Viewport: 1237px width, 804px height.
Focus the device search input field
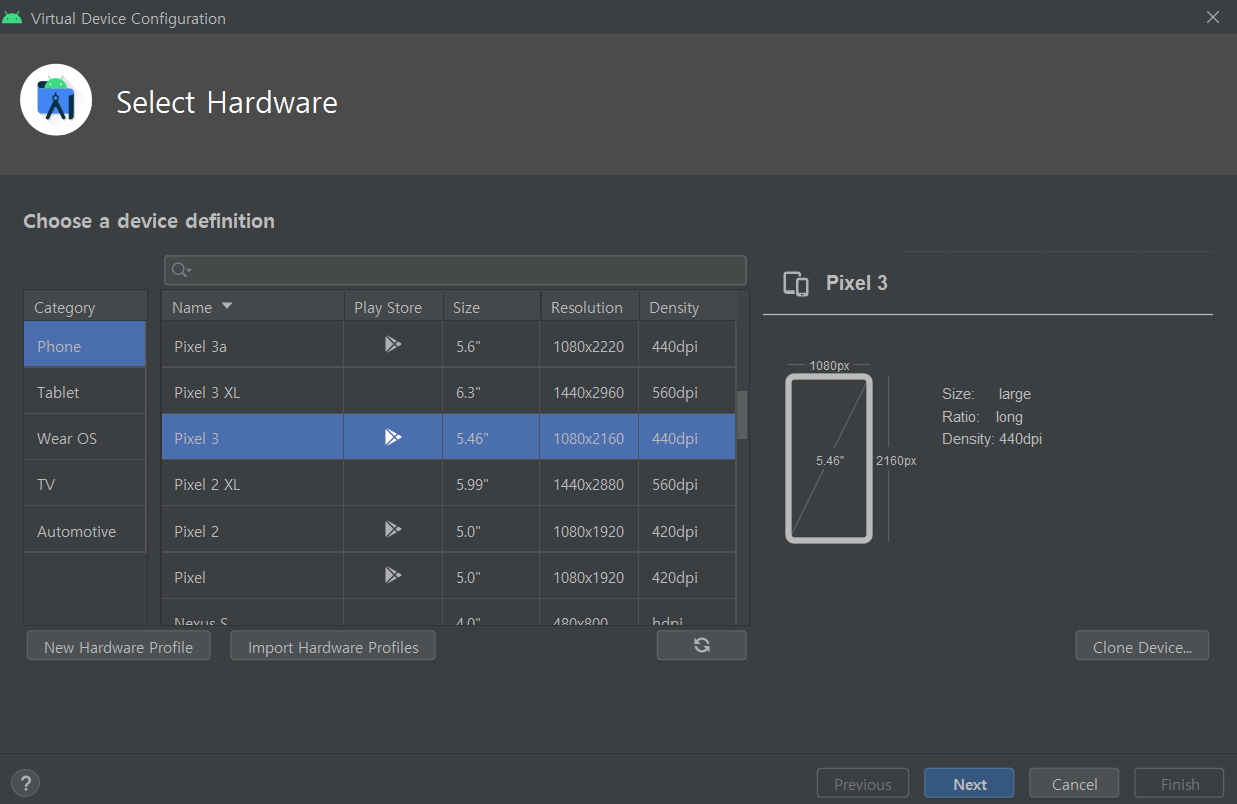point(455,270)
